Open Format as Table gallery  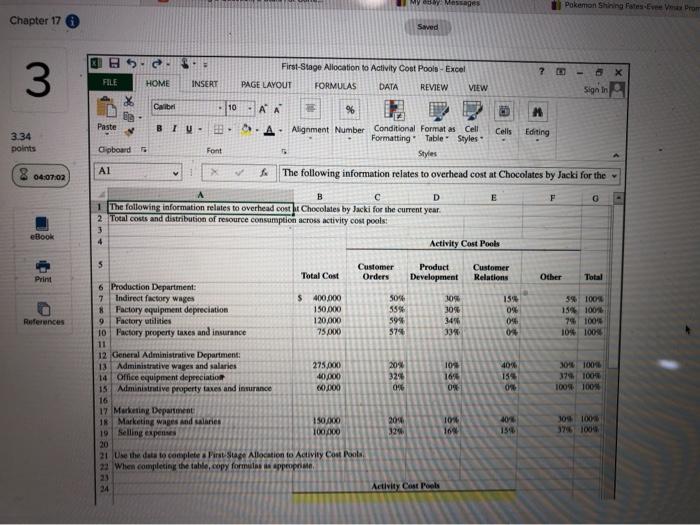[x=438, y=122]
